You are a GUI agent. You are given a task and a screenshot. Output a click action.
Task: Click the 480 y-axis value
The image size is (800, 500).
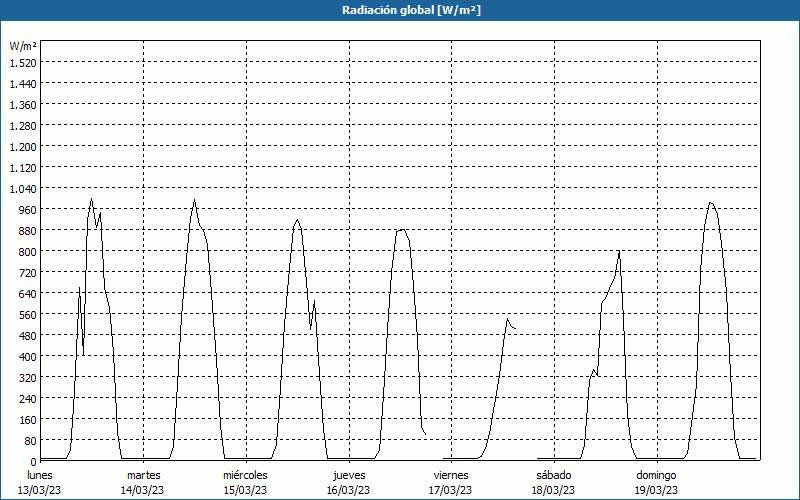click(x=29, y=335)
